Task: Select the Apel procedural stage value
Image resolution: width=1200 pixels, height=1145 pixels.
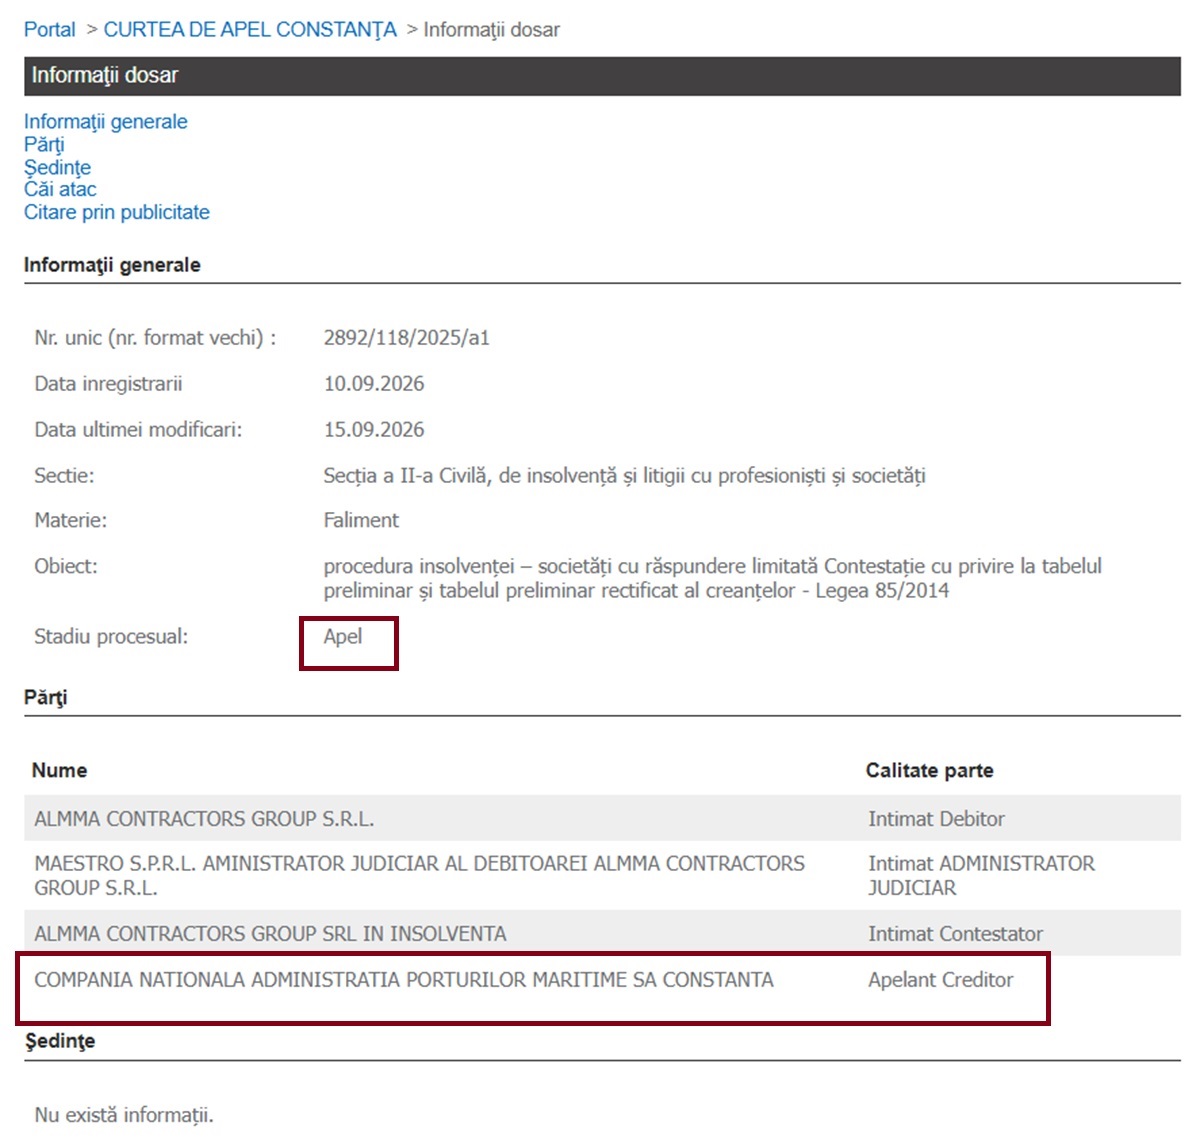Action: pyautogui.click(x=342, y=637)
